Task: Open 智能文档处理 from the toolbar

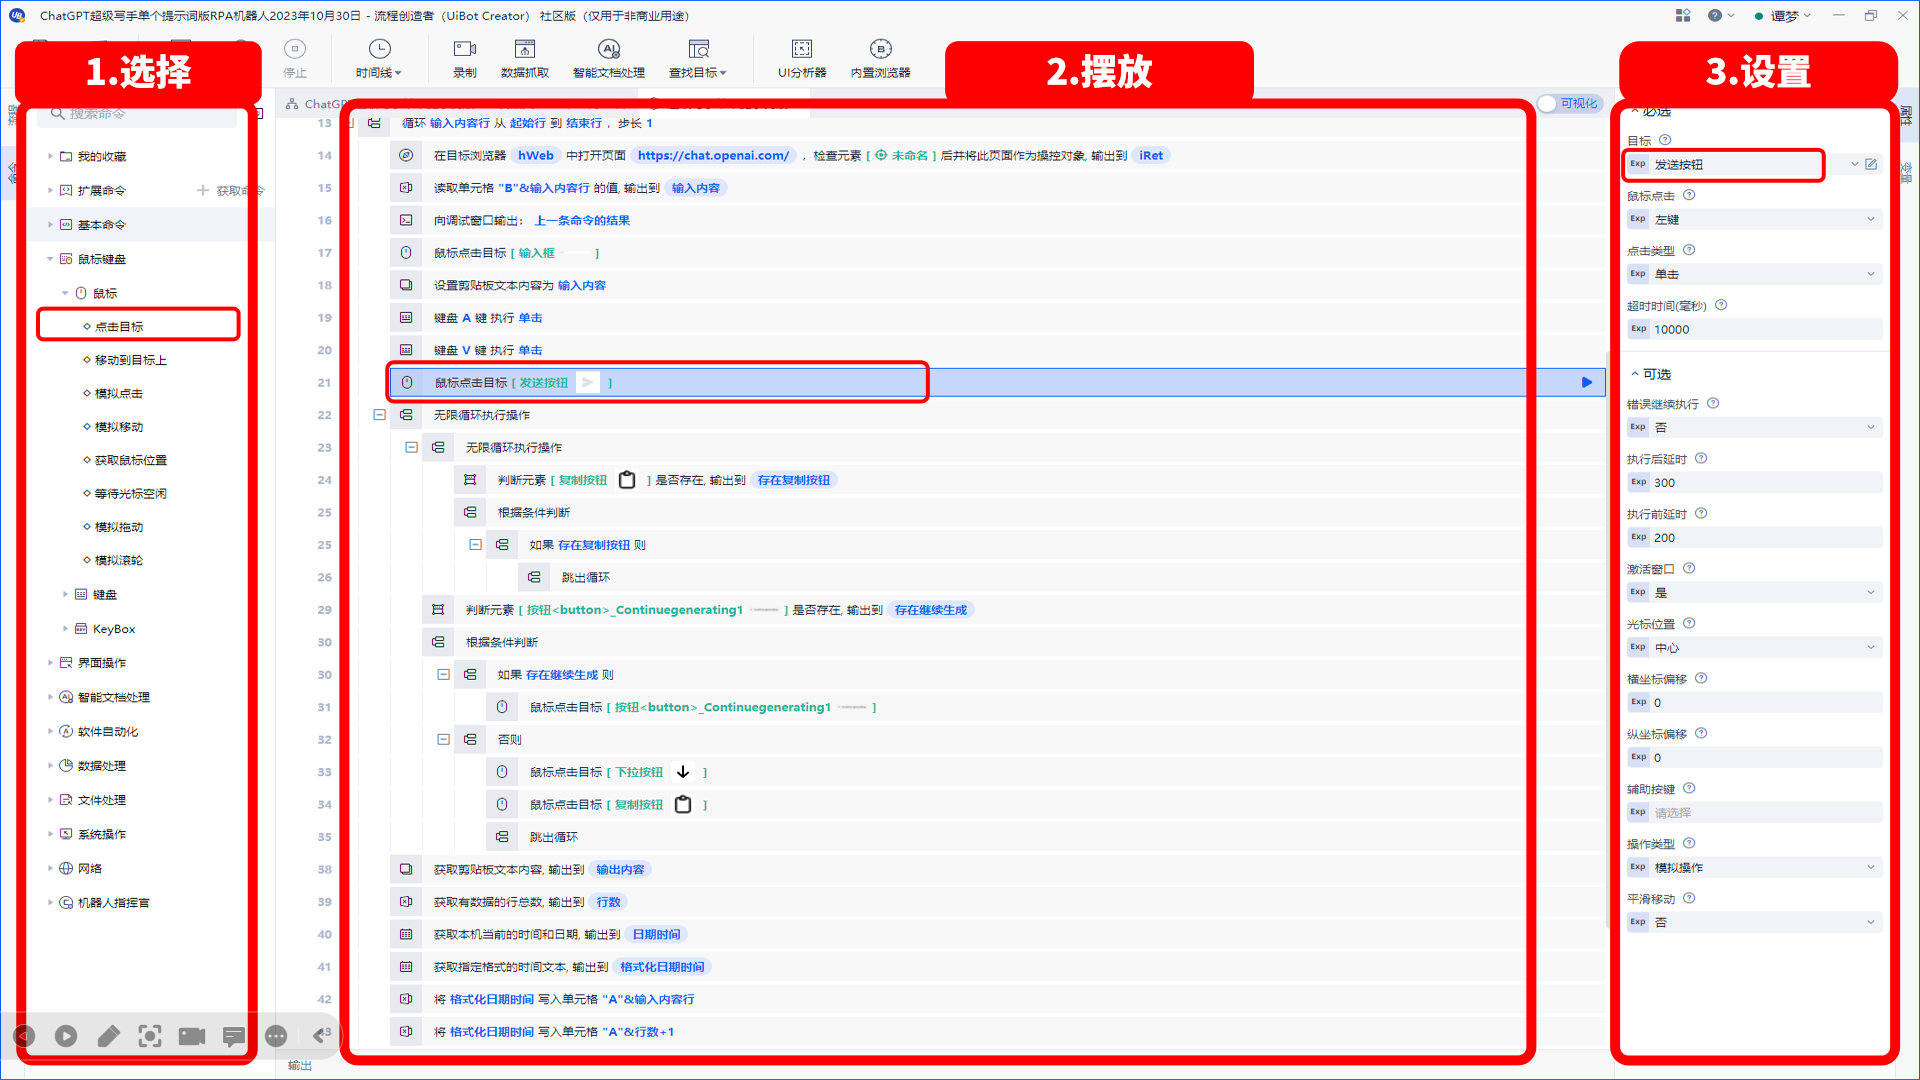Action: pos(608,58)
